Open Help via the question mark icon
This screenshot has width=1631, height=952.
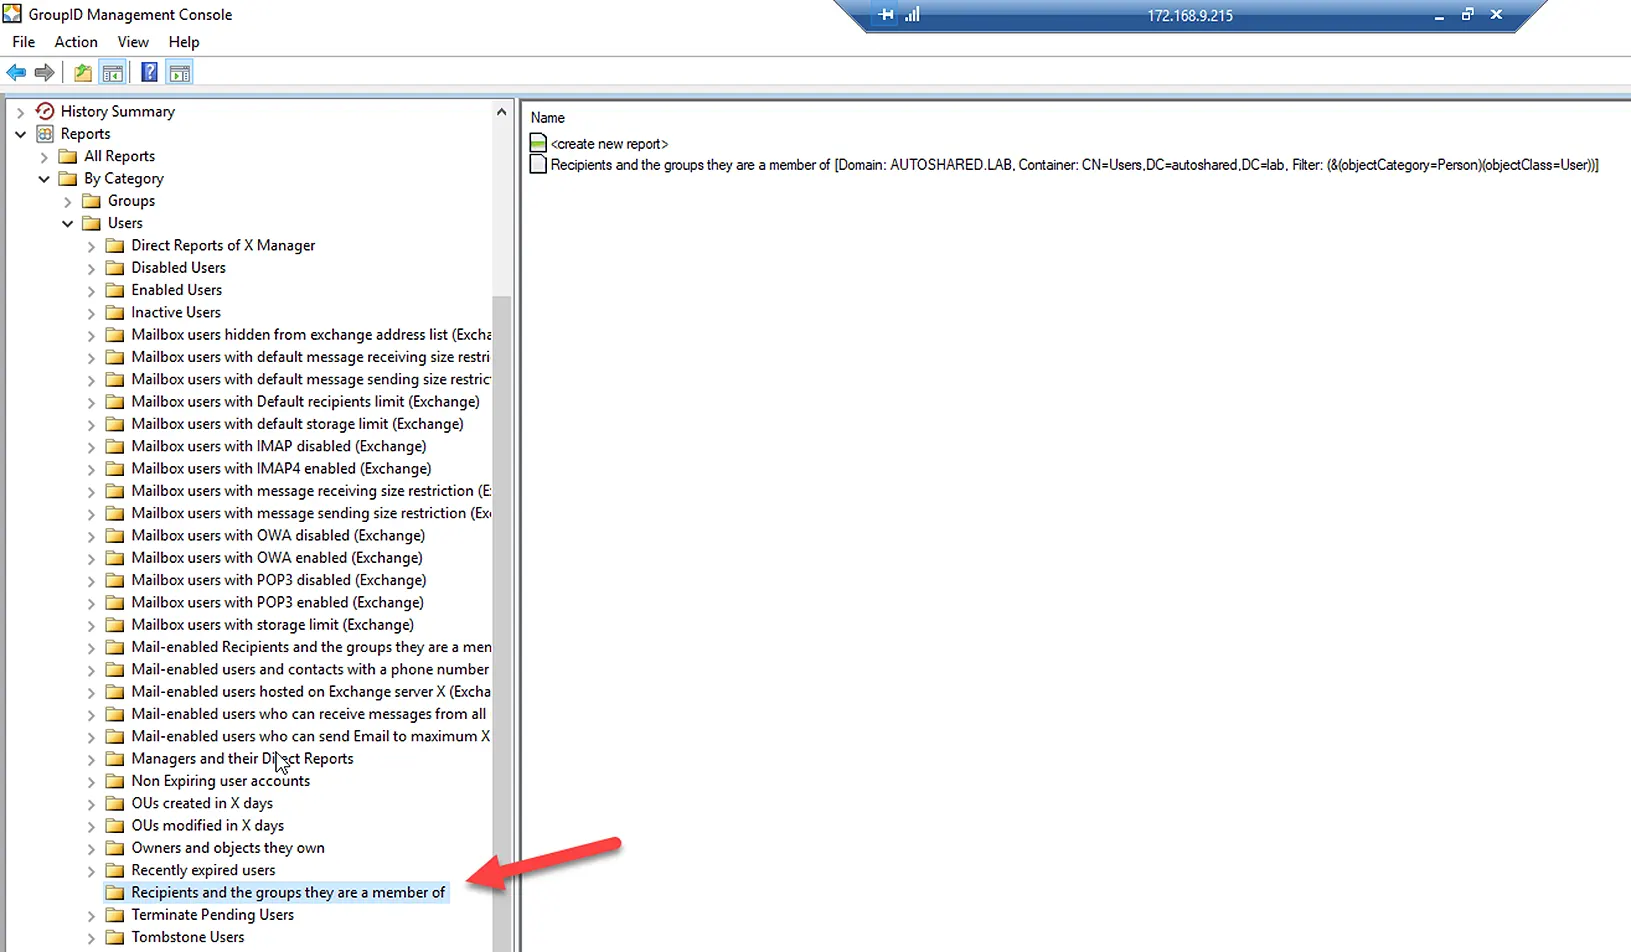(x=149, y=72)
